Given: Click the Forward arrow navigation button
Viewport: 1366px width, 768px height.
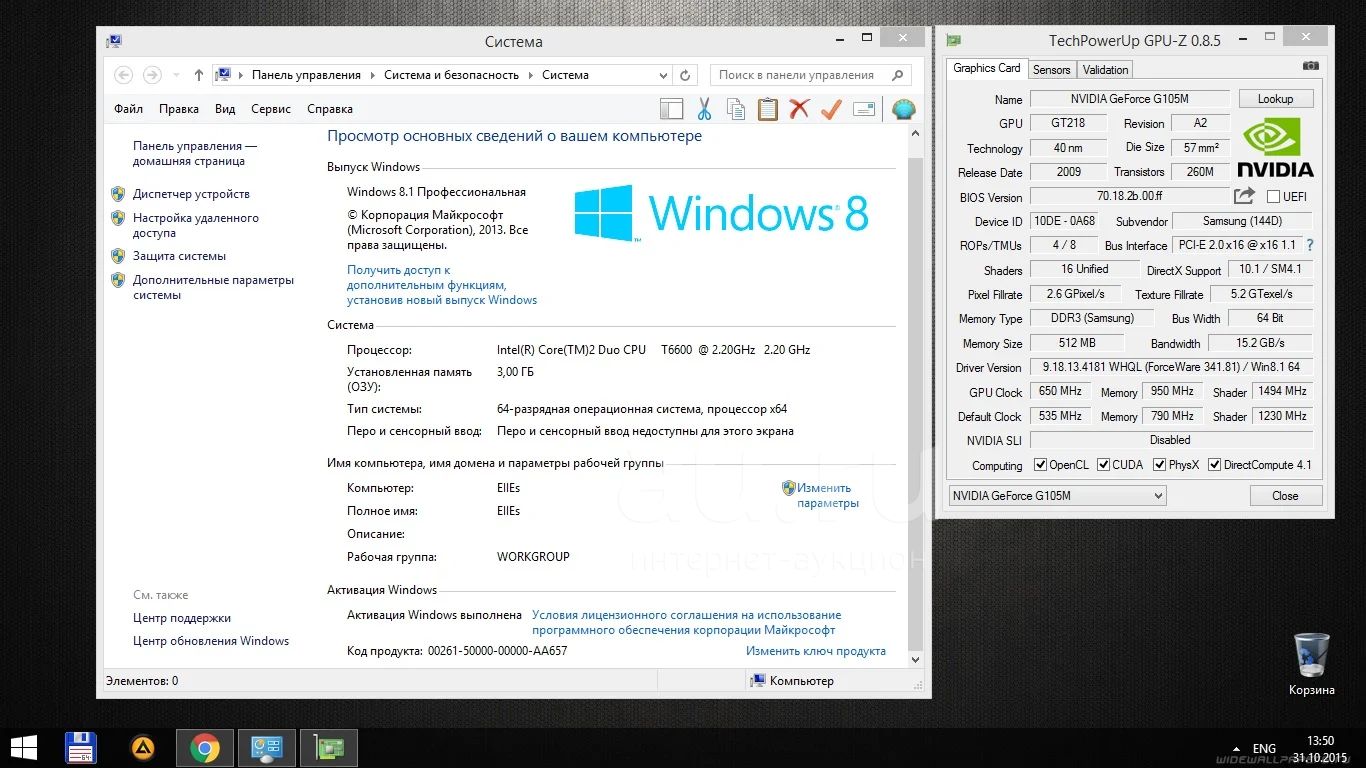Looking at the screenshot, I should coord(152,75).
